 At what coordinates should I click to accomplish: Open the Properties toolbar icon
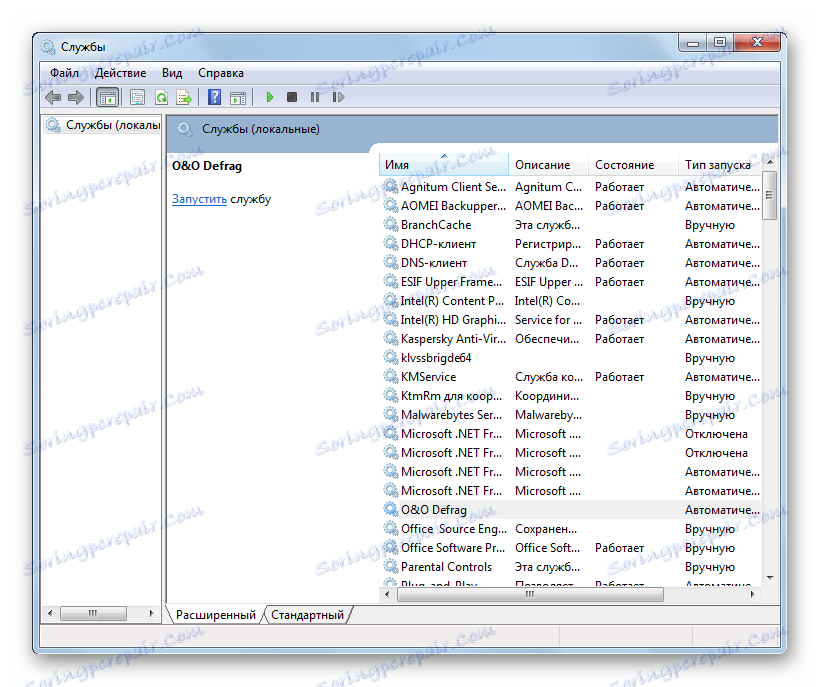tap(138, 97)
